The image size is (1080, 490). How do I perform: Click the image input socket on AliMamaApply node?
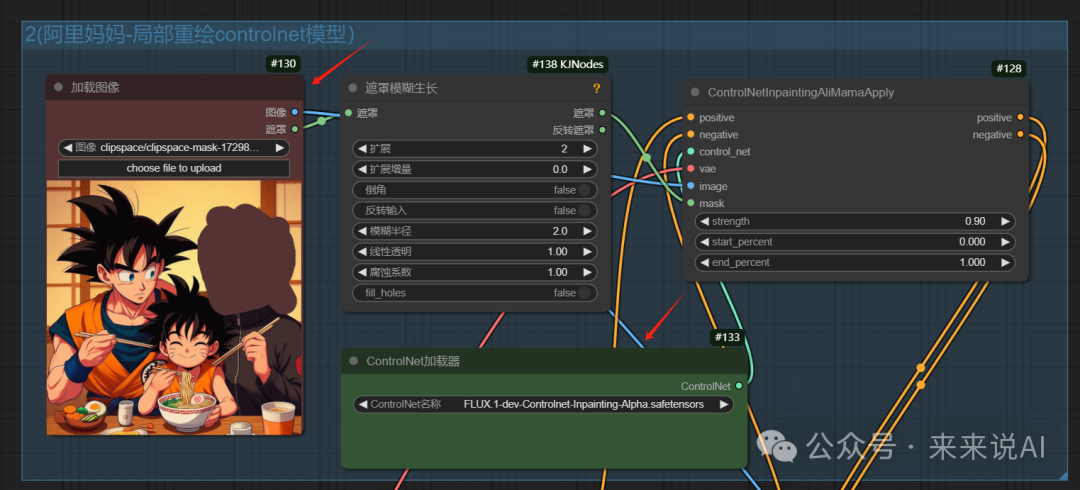click(x=691, y=186)
